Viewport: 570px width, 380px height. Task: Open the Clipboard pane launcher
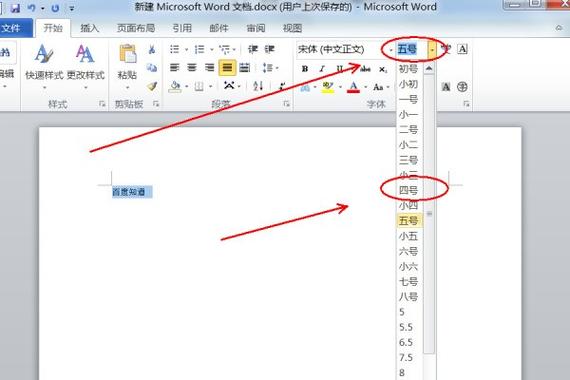[156, 104]
